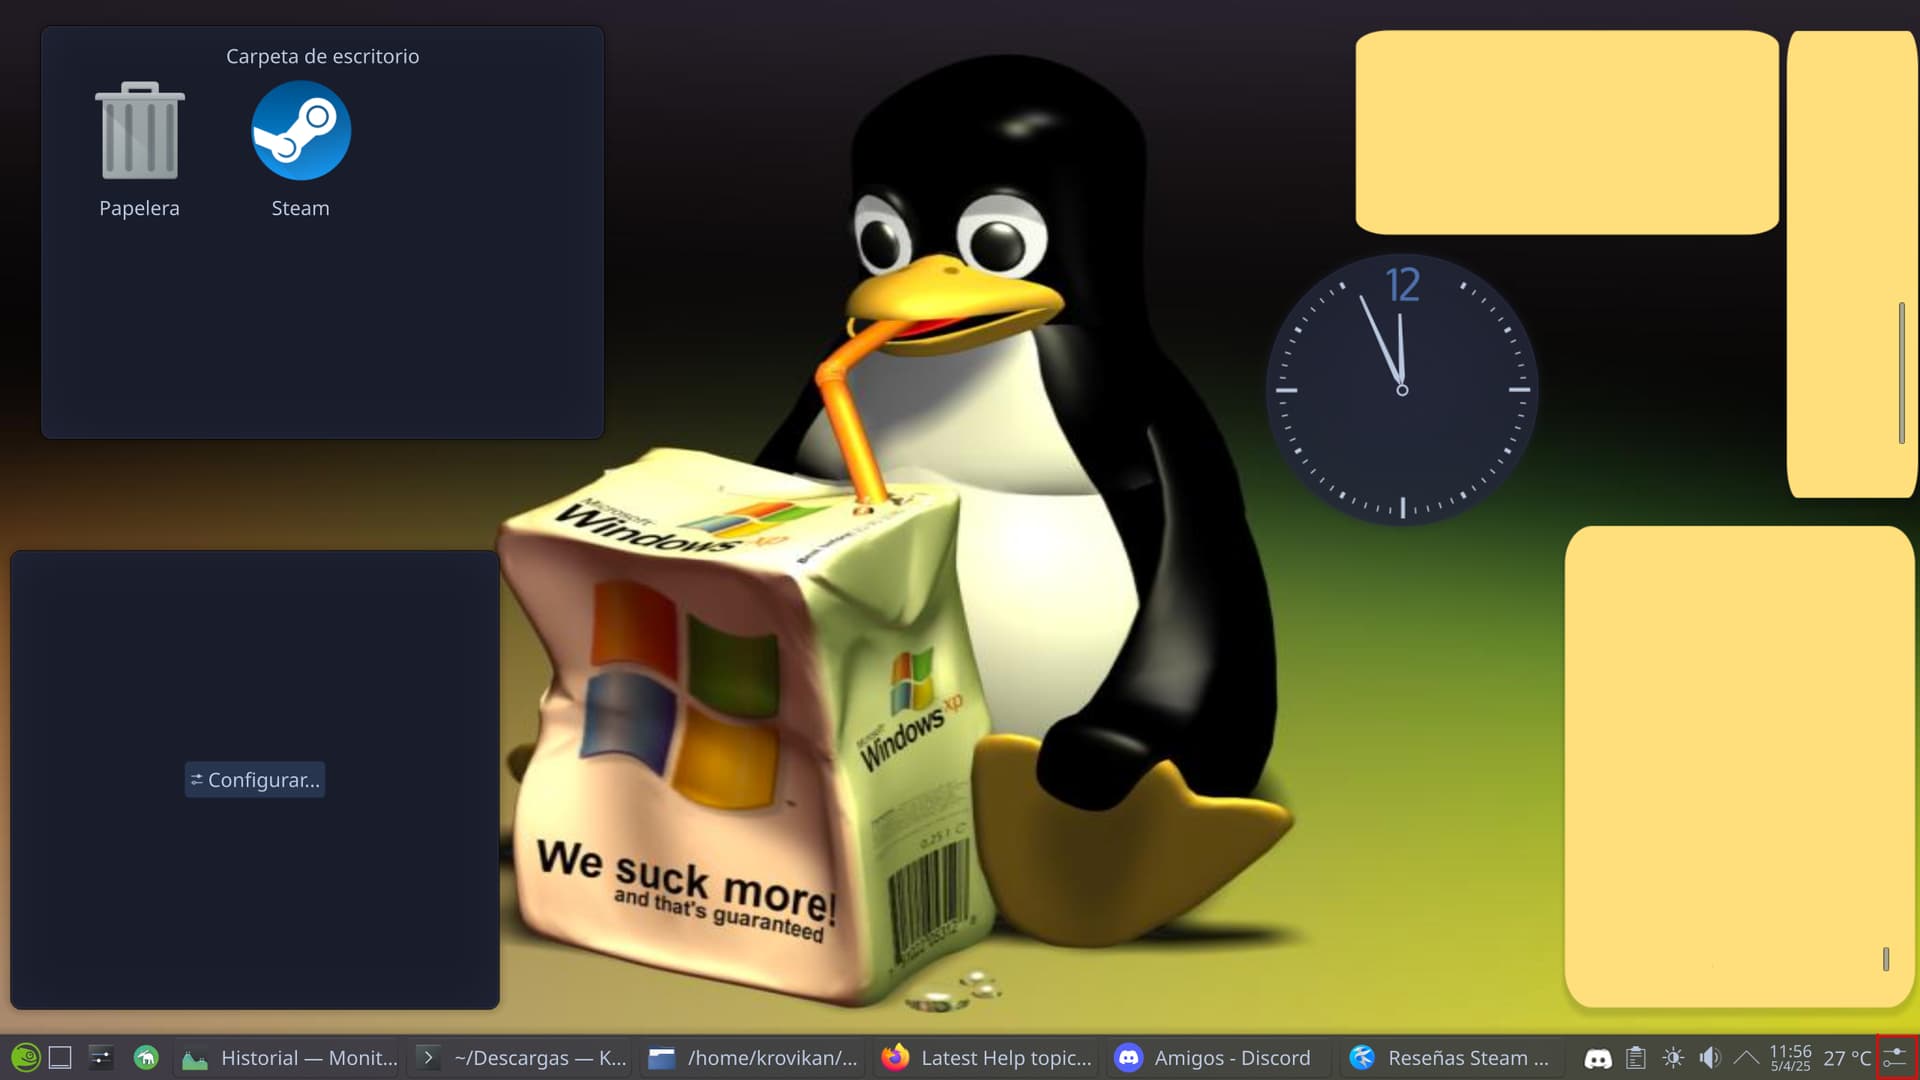Screen dimensions: 1920x1080
Task: Switch to the Firefox Latest Help topic task
Action: pos(987,1057)
